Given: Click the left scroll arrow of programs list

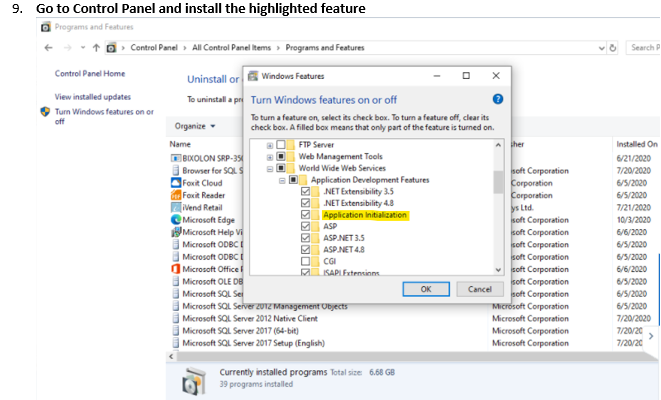Looking at the screenshot, I should pyautogui.click(x=171, y=357).
